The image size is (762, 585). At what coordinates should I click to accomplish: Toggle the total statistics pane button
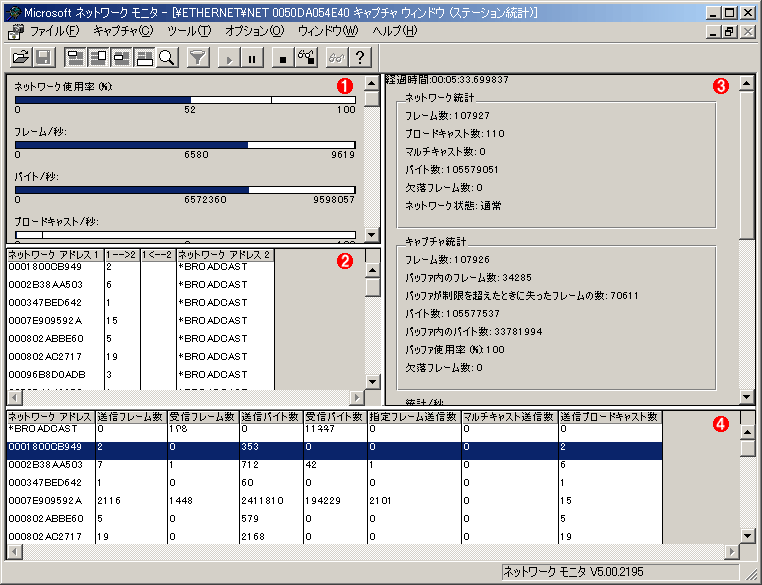tap(99, 57)
